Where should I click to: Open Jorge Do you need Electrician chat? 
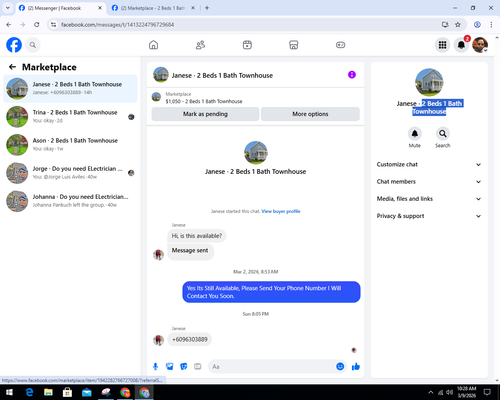point(70,173)
